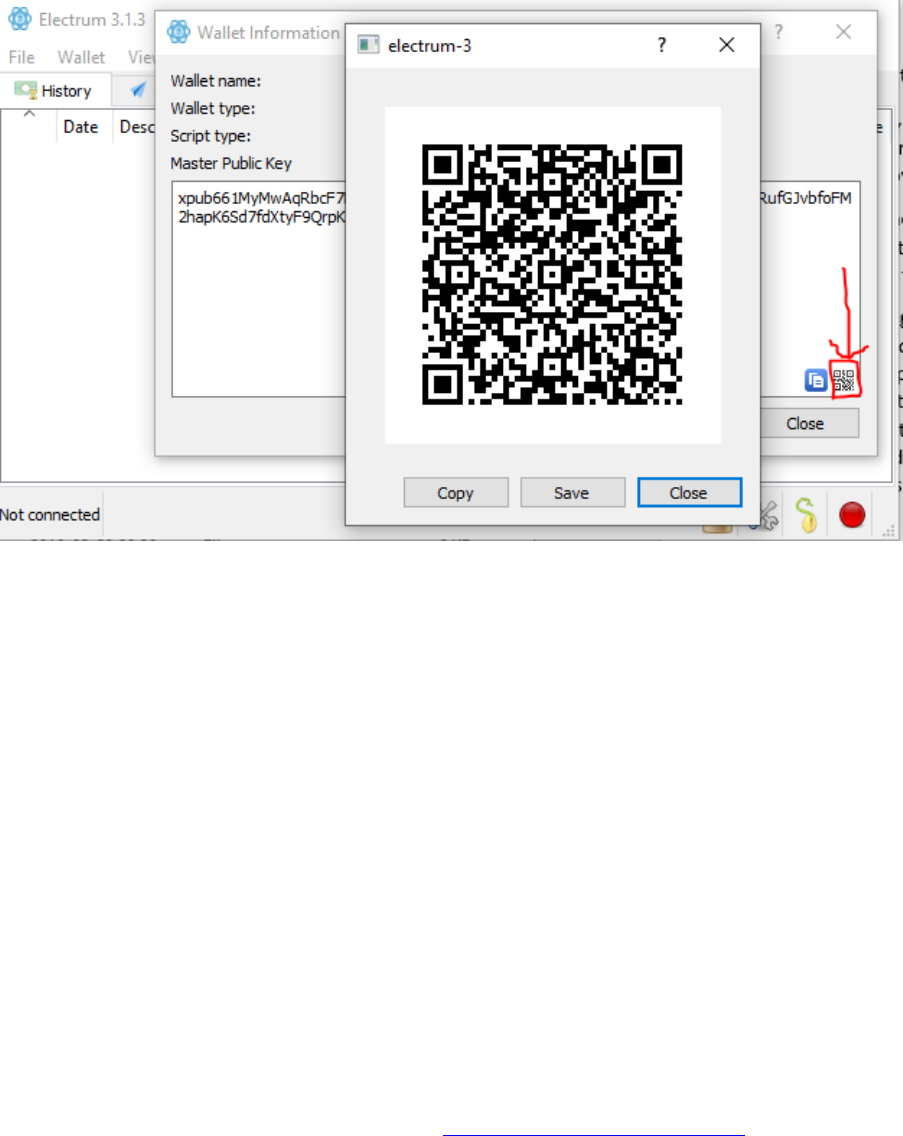Click the Electrum logo in main title bar
The height and width of the screenshot is (1136, 903).
(20, 19)
